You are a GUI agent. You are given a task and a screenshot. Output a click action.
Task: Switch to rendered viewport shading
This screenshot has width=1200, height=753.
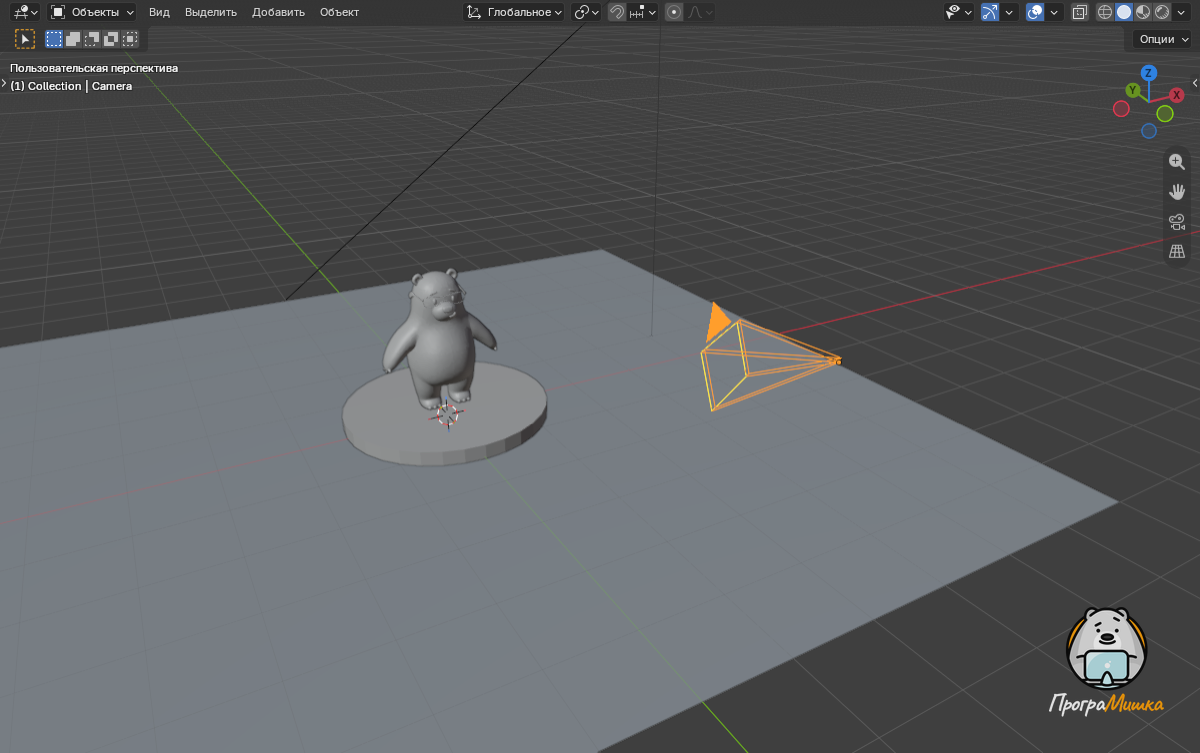pos(1162,12)
